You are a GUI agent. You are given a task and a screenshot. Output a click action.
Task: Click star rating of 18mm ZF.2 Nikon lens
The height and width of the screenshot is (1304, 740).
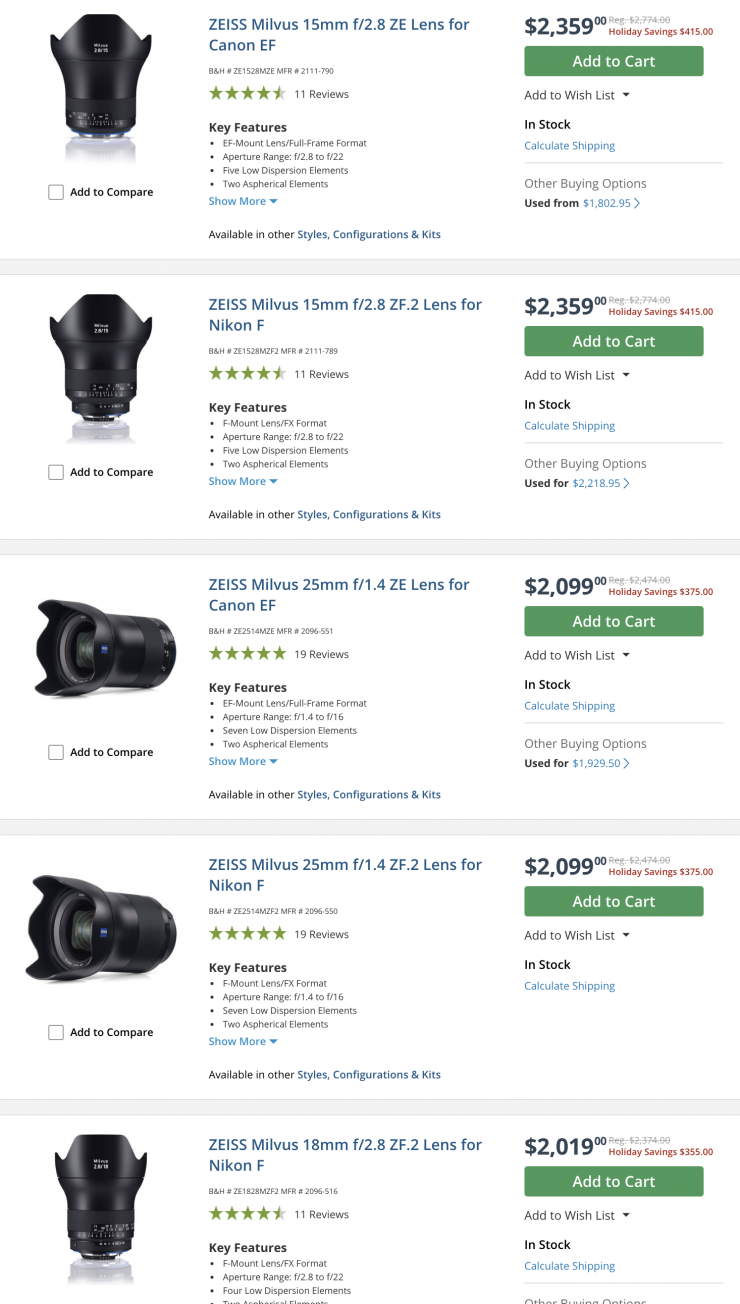tap(247, 1214)
